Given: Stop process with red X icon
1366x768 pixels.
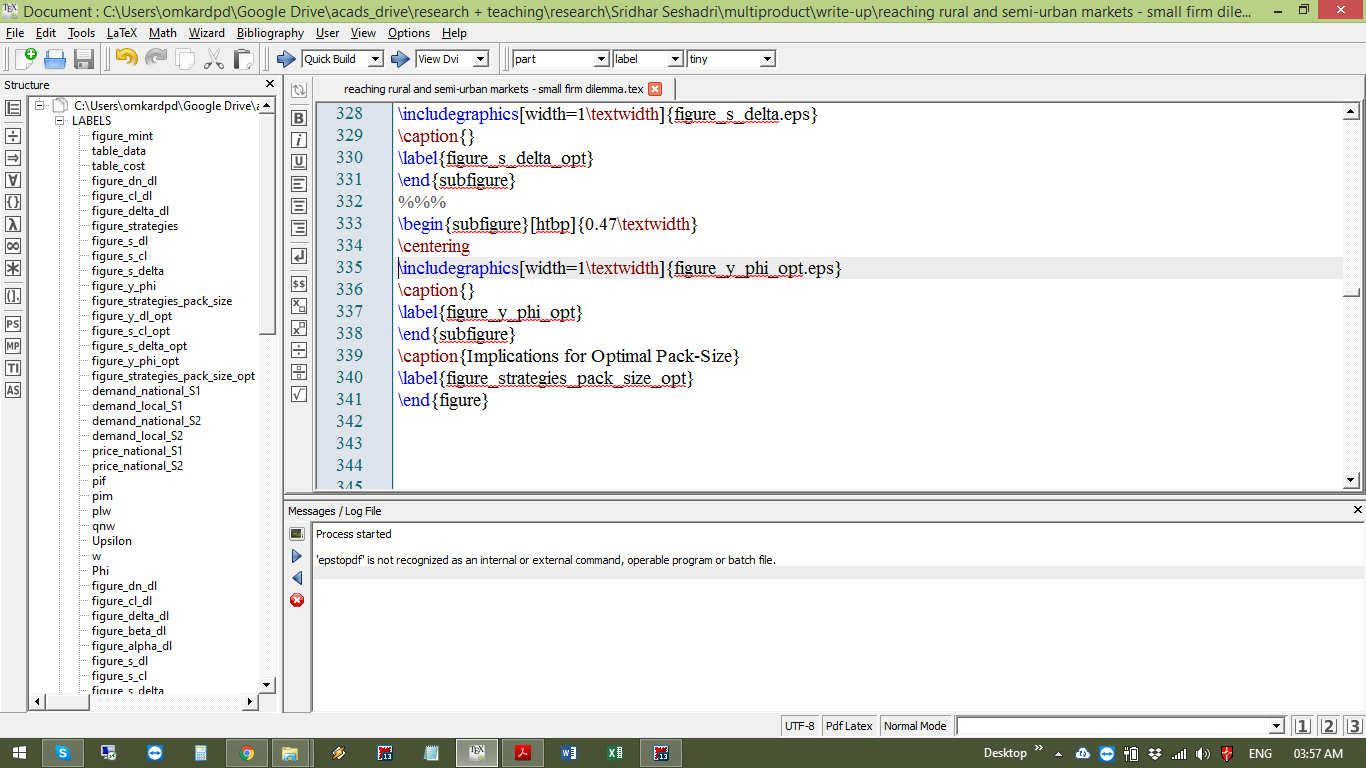Looking at the screenshot, I should pos(297,600).
